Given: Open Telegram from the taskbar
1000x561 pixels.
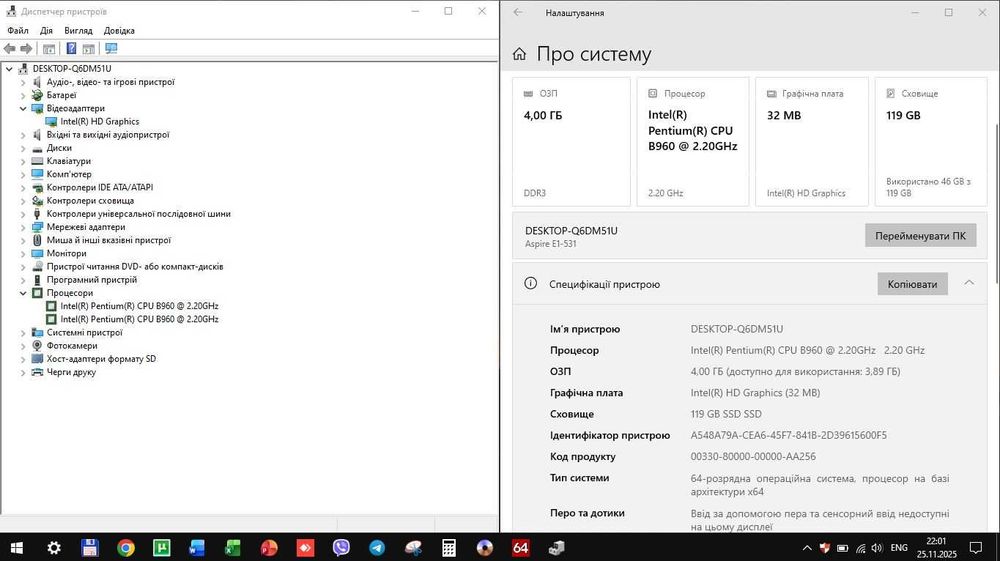Looking at the screenshot, I should point(377,548).
